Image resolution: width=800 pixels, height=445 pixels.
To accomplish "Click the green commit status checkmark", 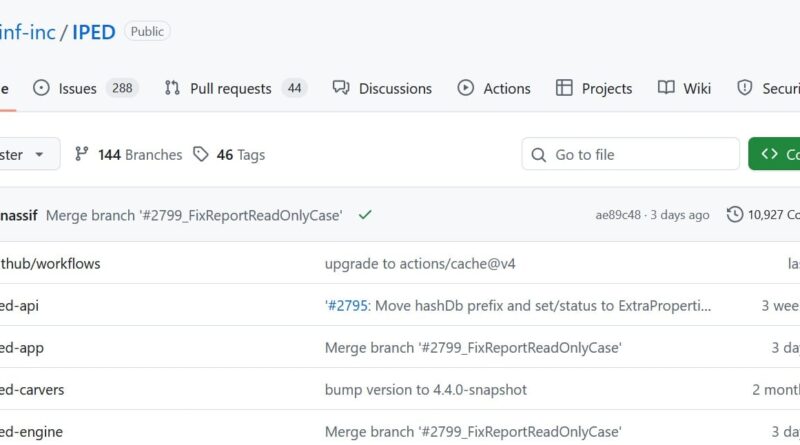I will click(365, 214).
